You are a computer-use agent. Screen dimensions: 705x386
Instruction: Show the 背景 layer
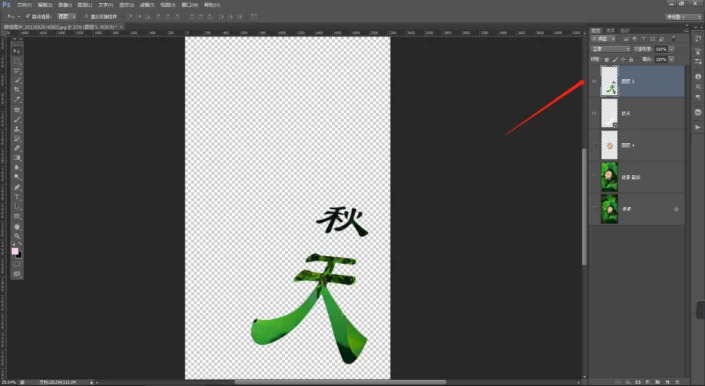pyautogui.click(x=594, y=209)
